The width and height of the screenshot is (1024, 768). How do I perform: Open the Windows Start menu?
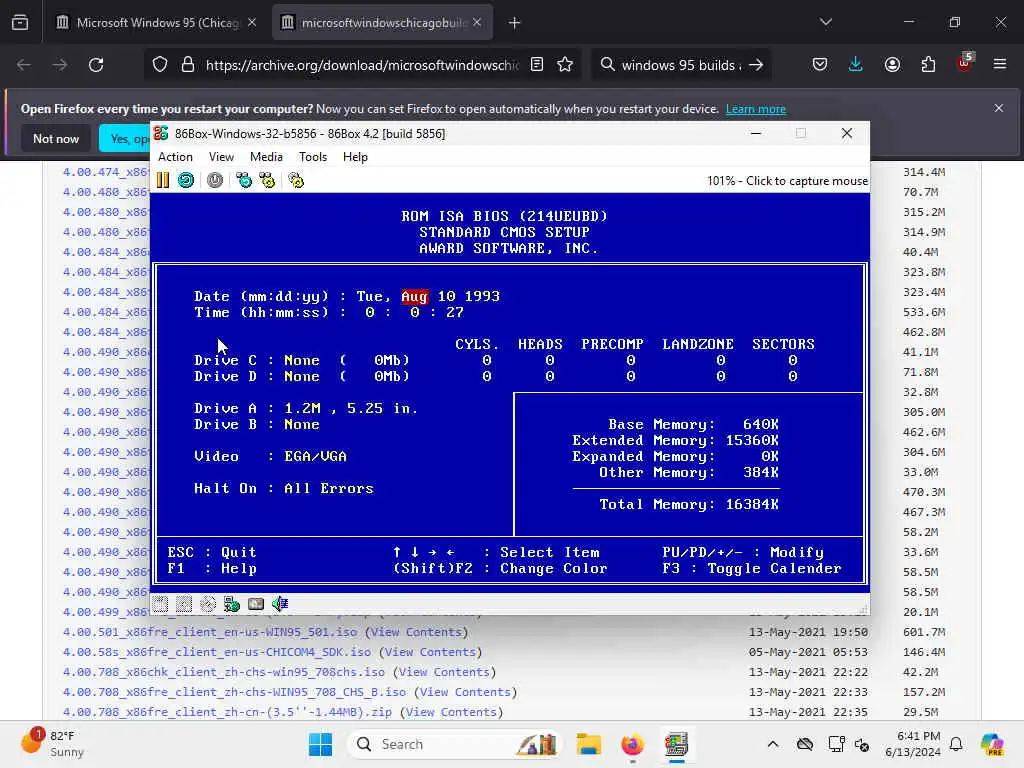pos(320,744)
